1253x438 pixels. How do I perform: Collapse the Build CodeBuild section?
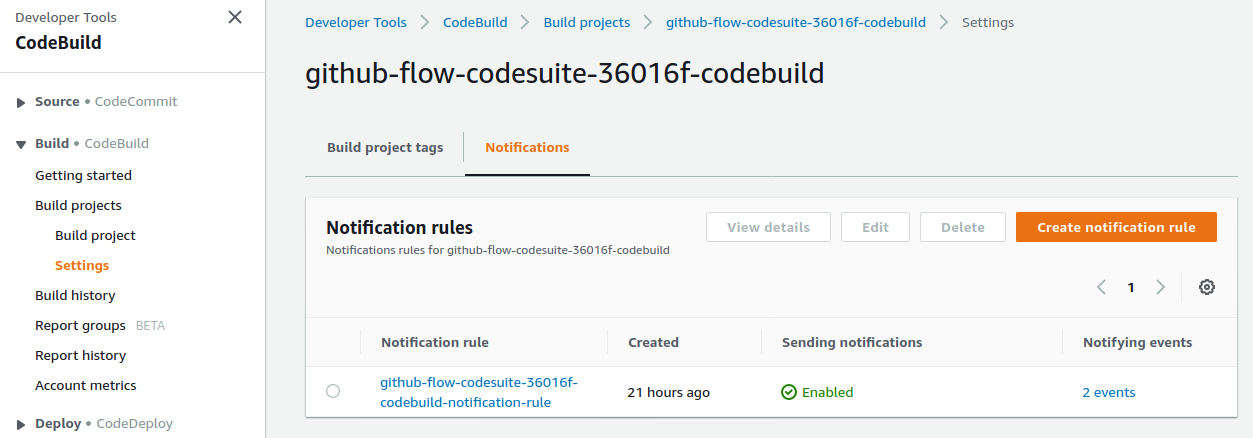click(x=21, y=144)
